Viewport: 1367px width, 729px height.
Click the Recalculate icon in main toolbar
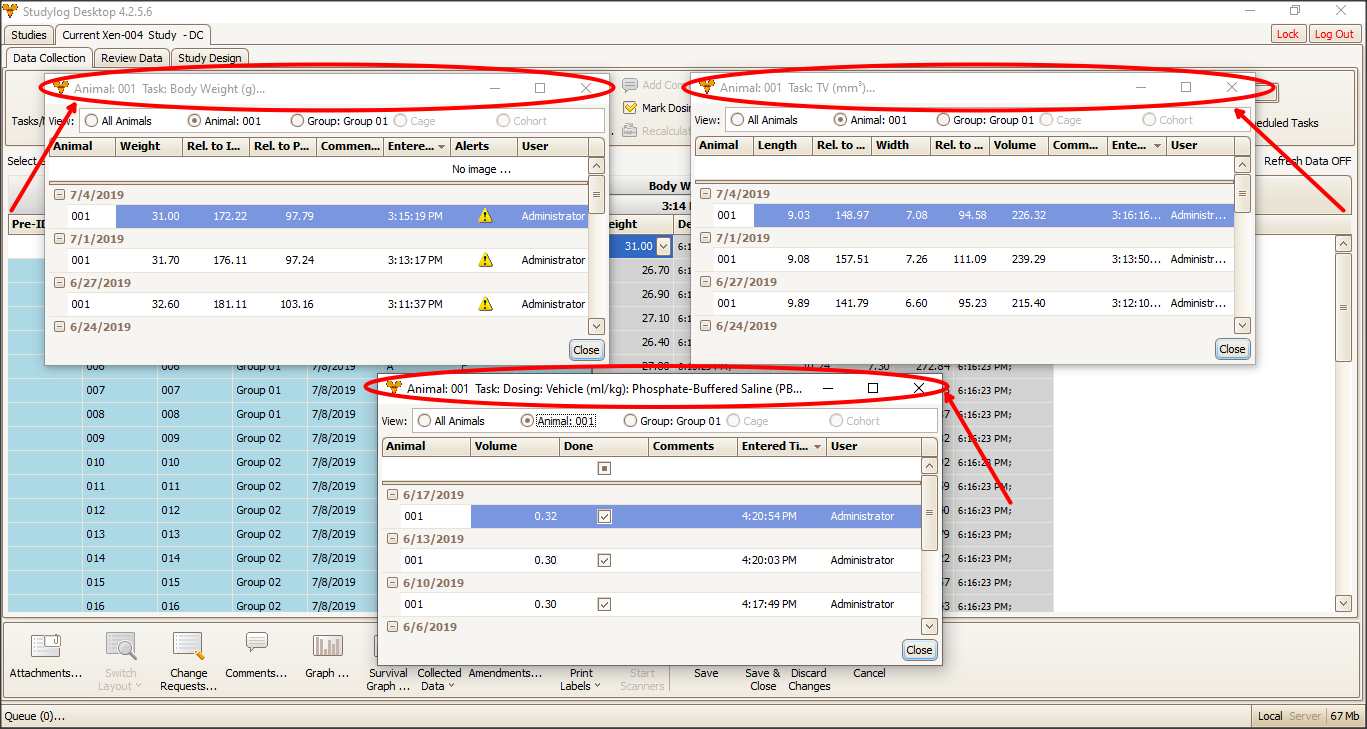pyautogui.click(x=630, y=130)
